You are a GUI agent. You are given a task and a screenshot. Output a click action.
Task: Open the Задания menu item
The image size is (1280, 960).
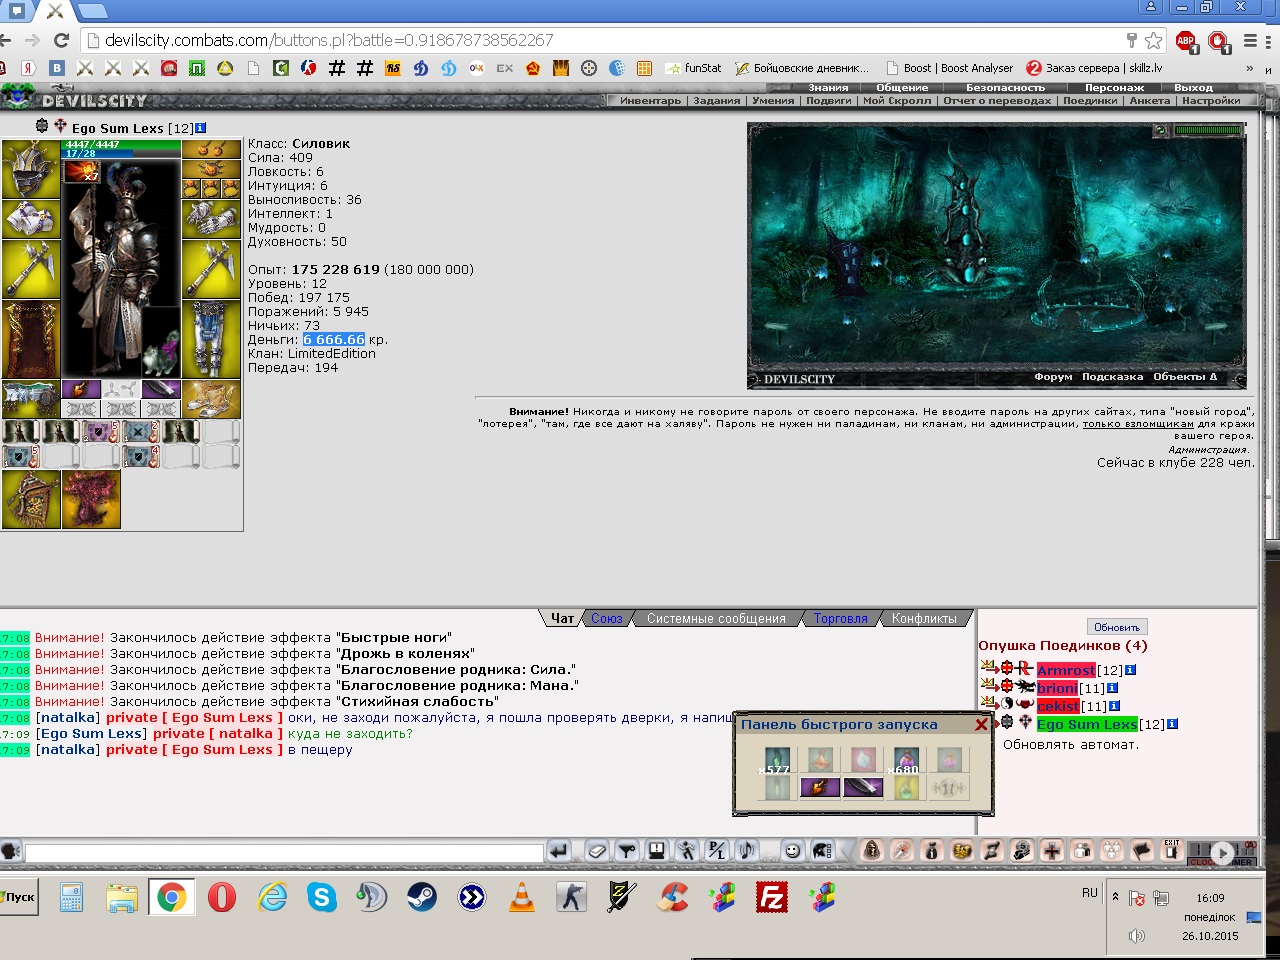point(717,101)
